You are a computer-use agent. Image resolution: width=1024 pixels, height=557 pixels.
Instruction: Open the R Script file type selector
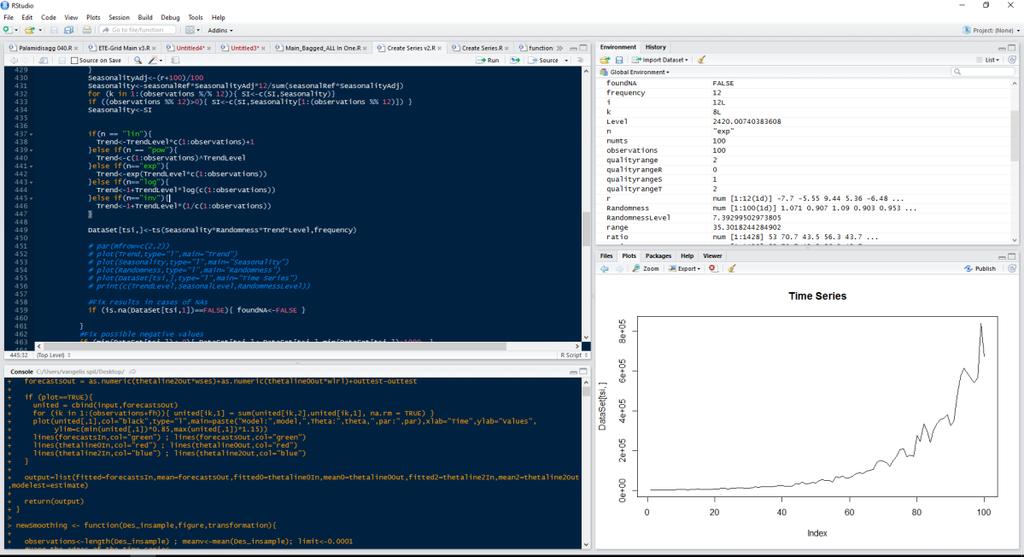pos(574,355)
